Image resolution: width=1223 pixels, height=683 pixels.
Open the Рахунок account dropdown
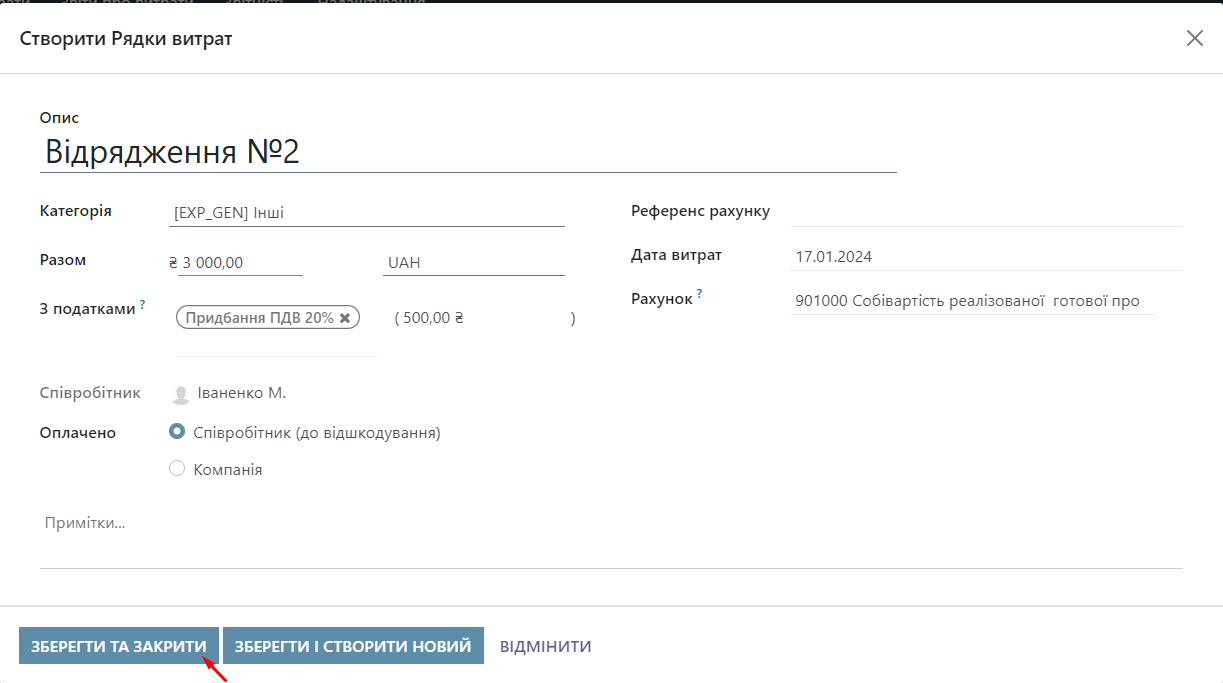(x=971, y=301)
